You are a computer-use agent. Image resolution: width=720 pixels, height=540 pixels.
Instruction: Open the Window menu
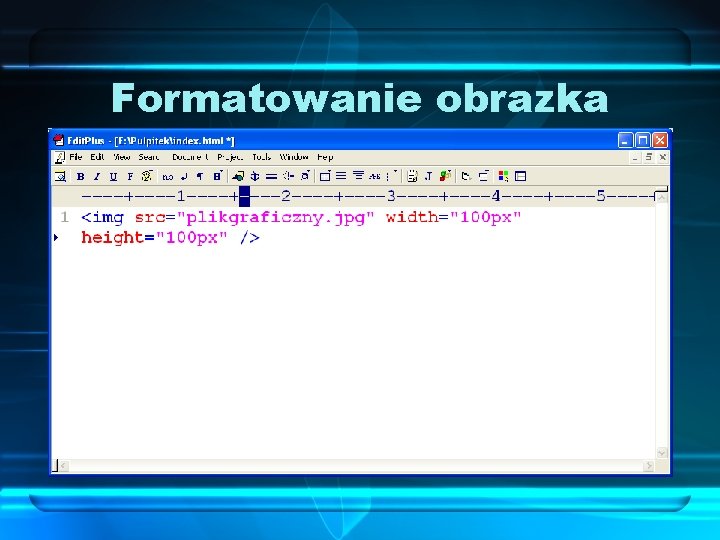294,157
